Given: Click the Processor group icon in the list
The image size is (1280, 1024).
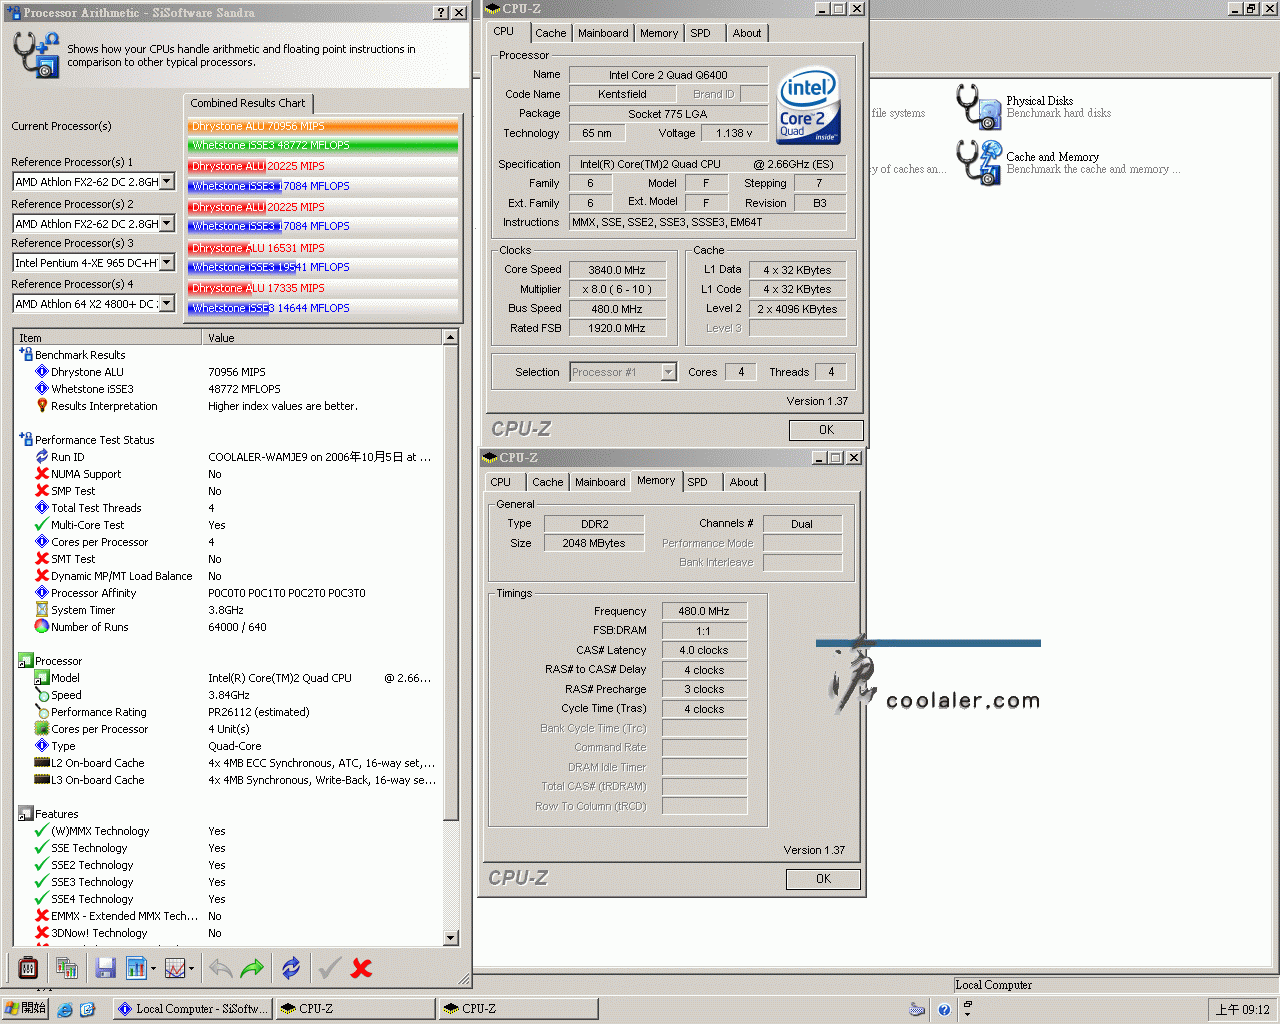Looking at the screenshot, I should 26,661.
